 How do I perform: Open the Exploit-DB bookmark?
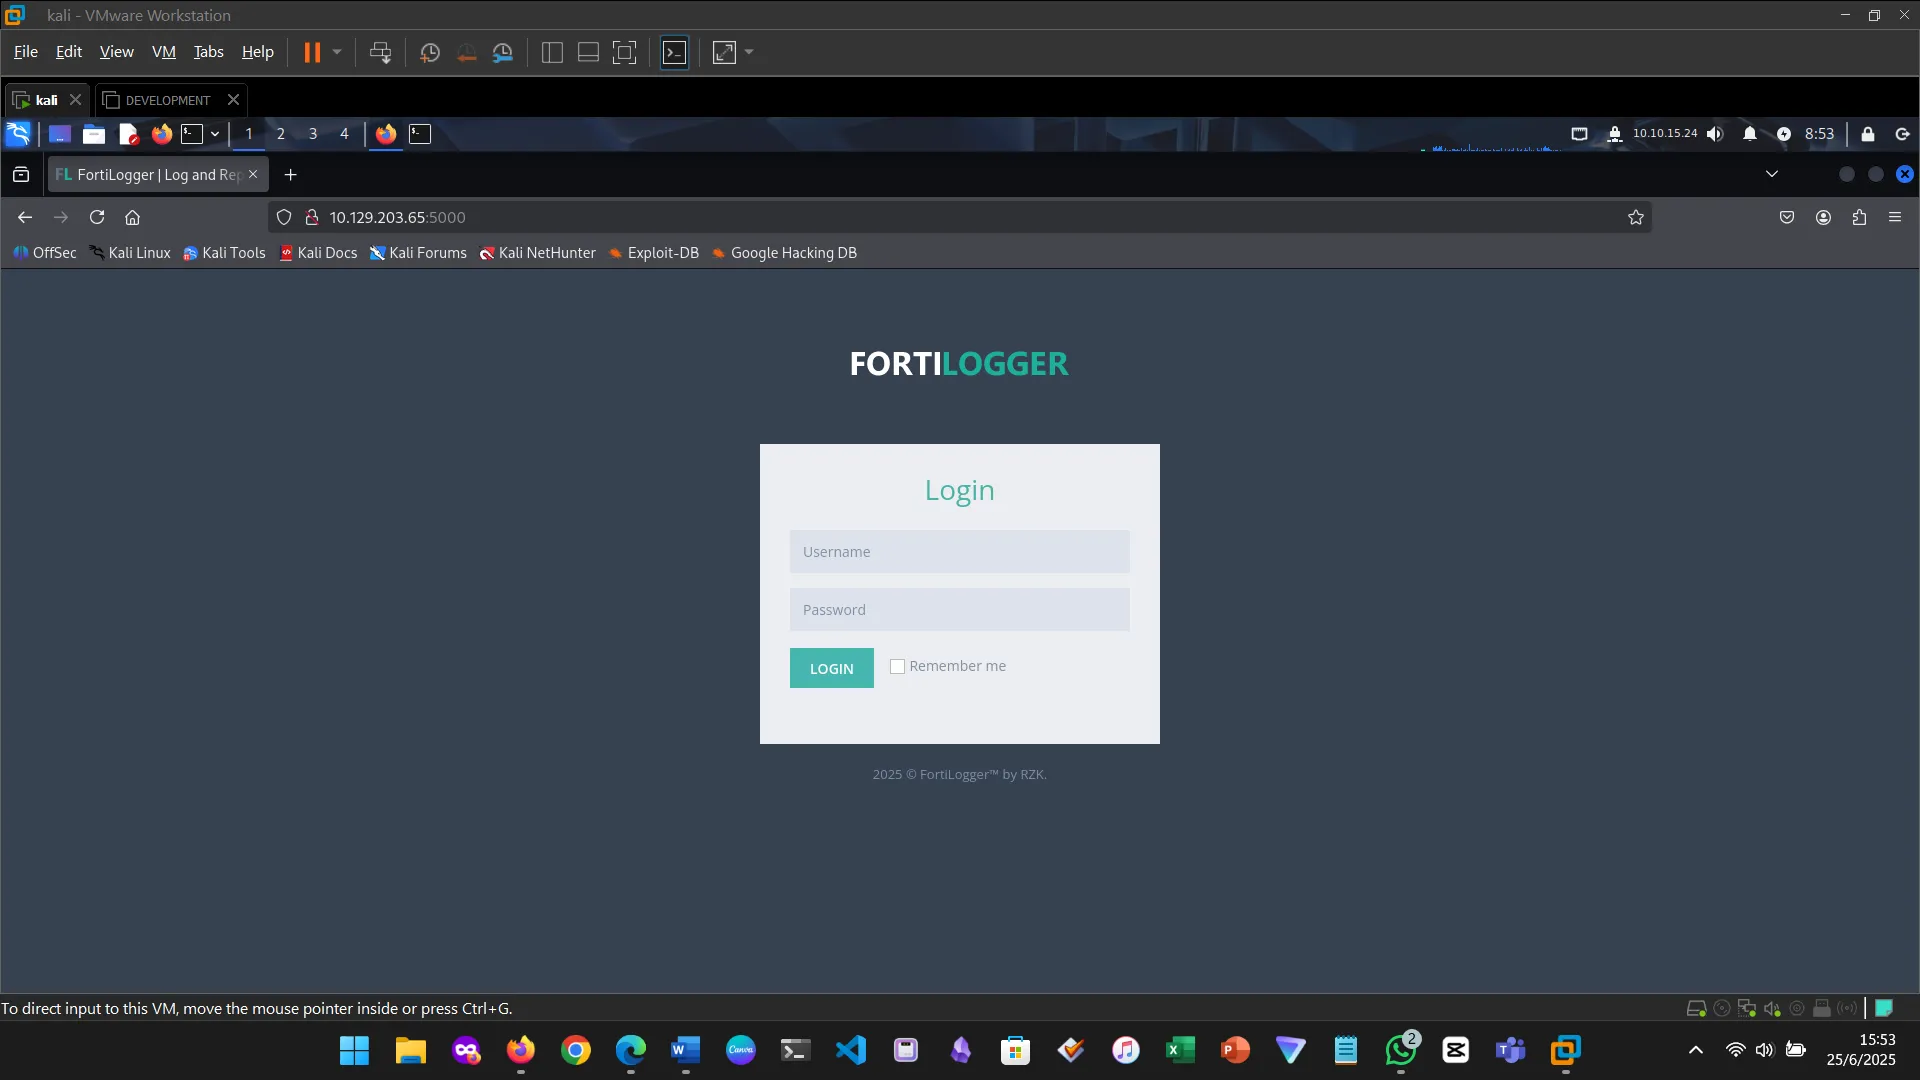click(663, 253)
